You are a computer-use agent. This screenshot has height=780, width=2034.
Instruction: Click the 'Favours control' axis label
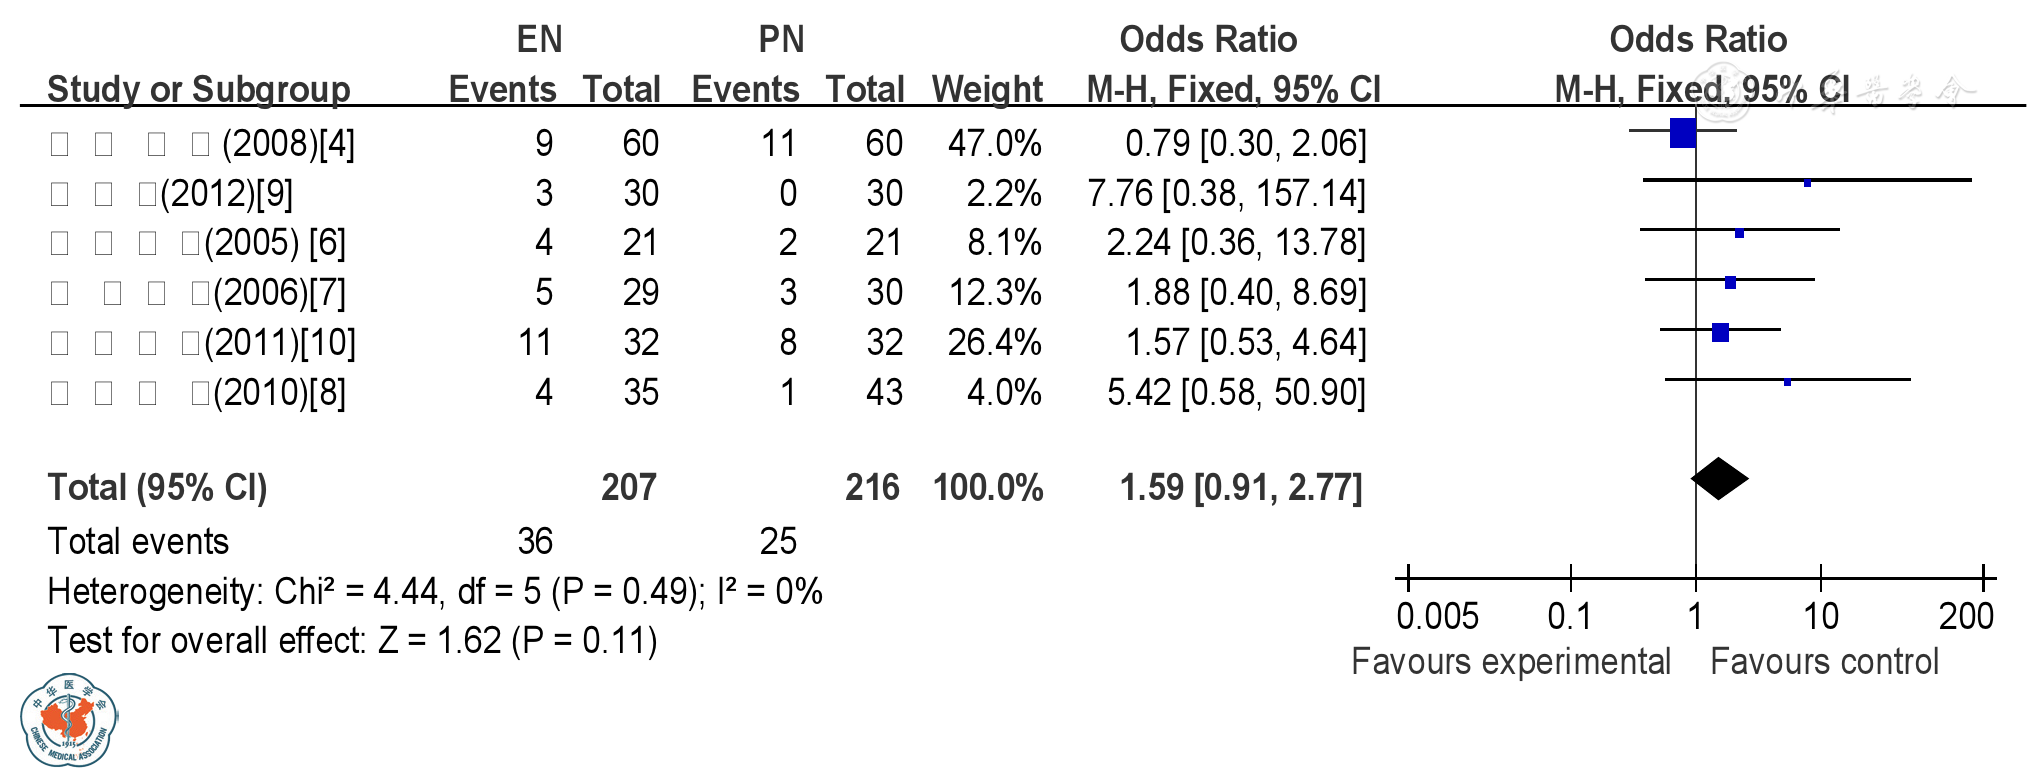1824,662
